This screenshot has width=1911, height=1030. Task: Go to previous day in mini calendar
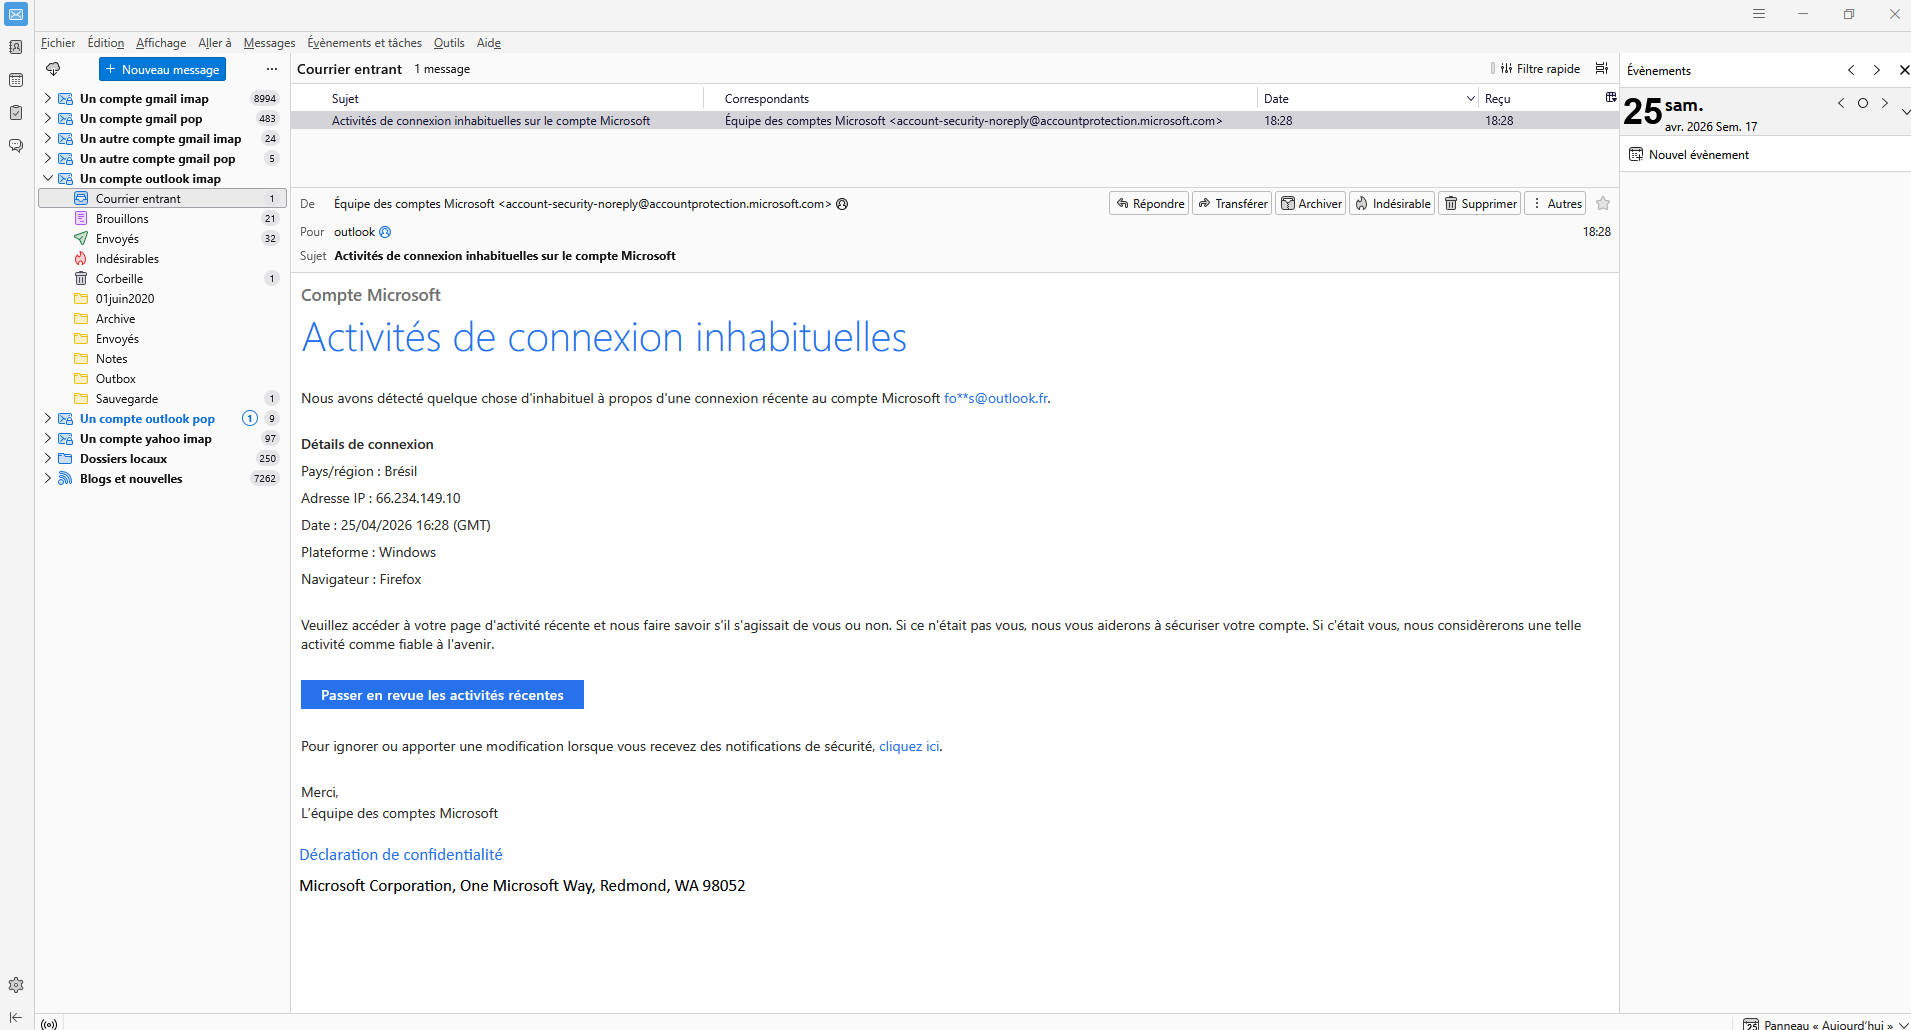point(1841,103)
